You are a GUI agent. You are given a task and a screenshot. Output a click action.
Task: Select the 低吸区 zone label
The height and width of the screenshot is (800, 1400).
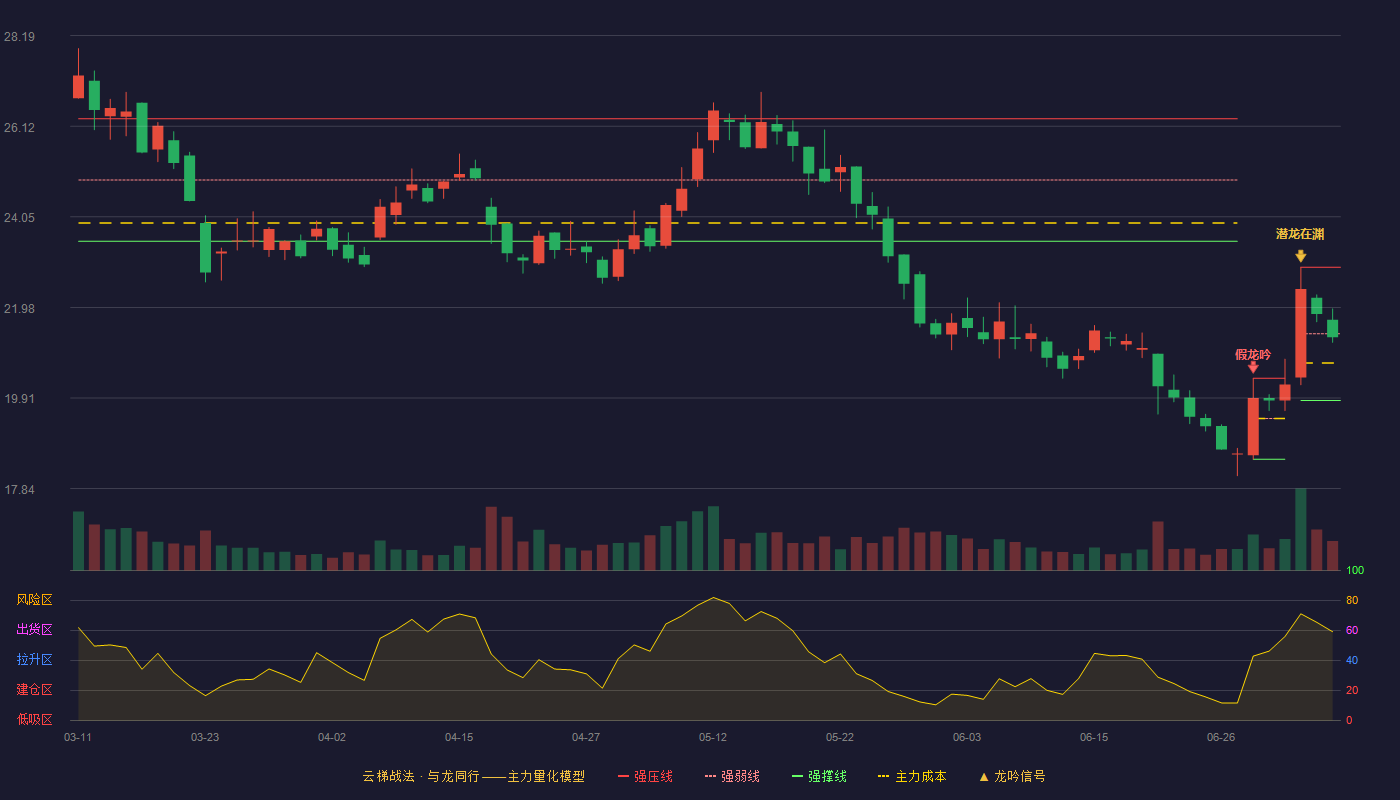pos(34,720)
